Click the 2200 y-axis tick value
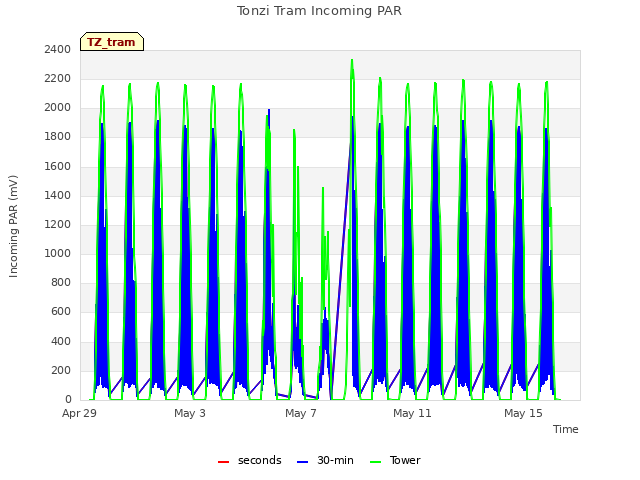The image size is (640, 480). pos(58,78)
